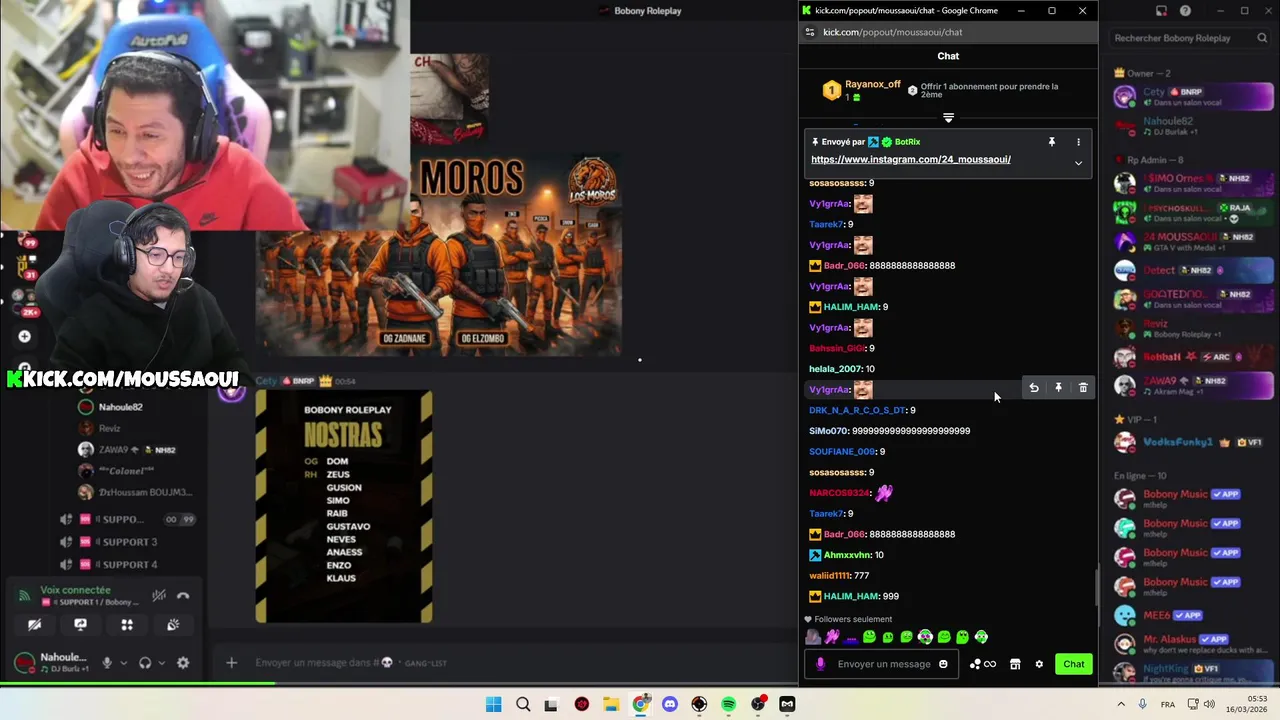Open Discord user settings gear
Viewport: 1280px width, 720px height.
[183, 662]
